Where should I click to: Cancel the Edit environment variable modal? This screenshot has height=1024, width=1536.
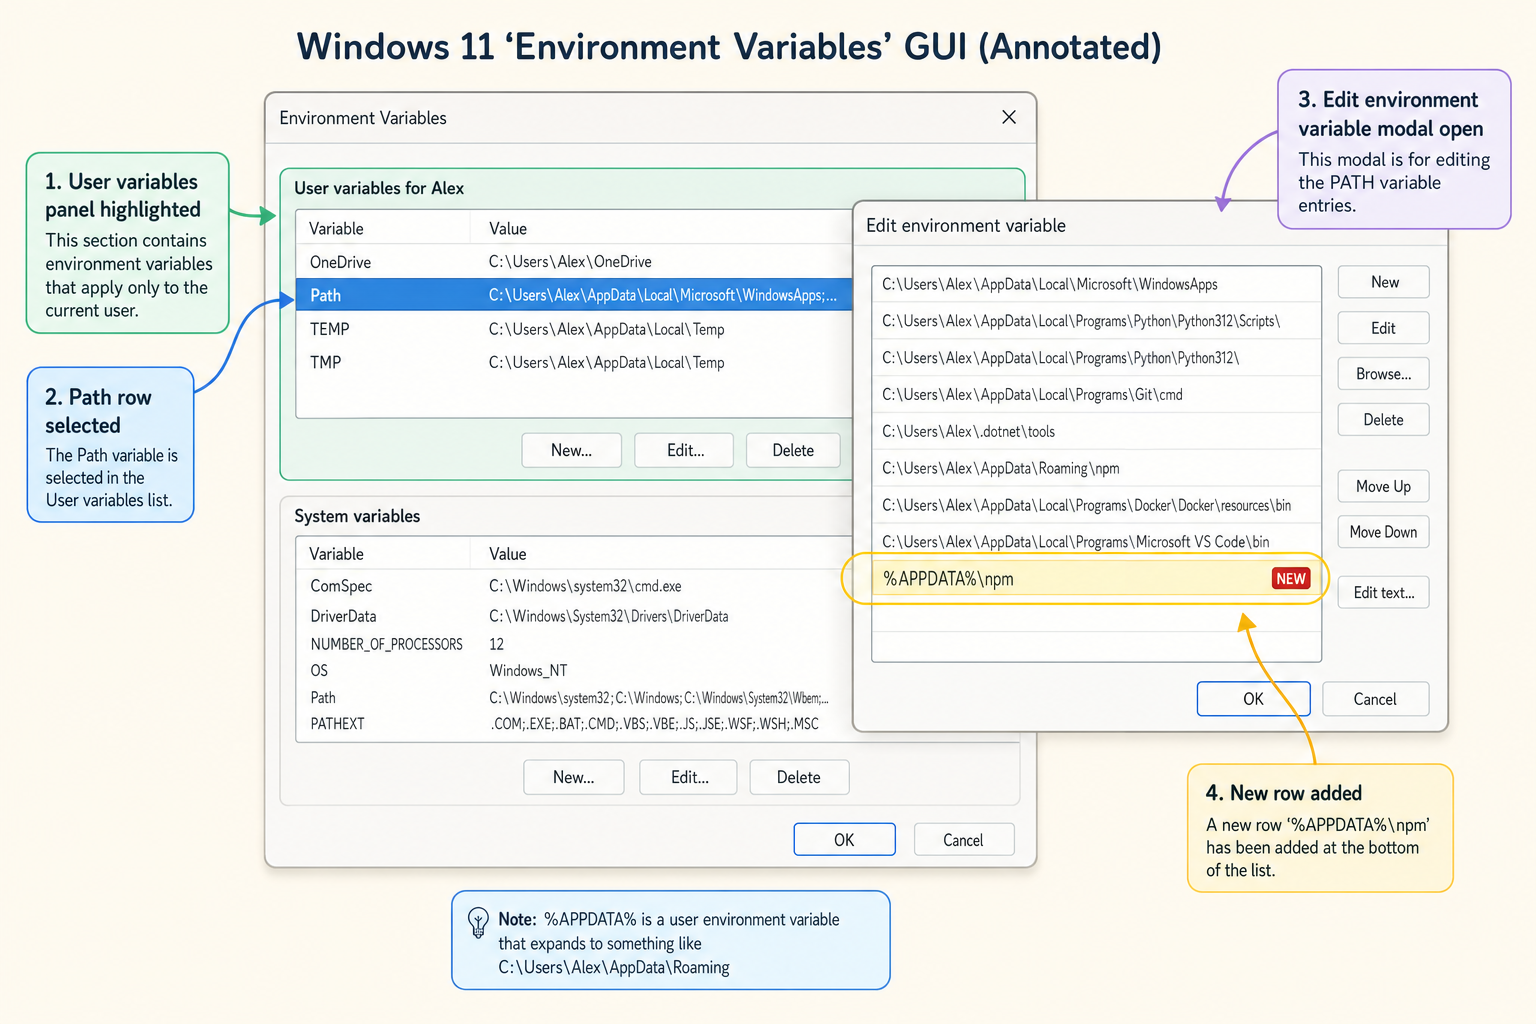coord(1375,699)
